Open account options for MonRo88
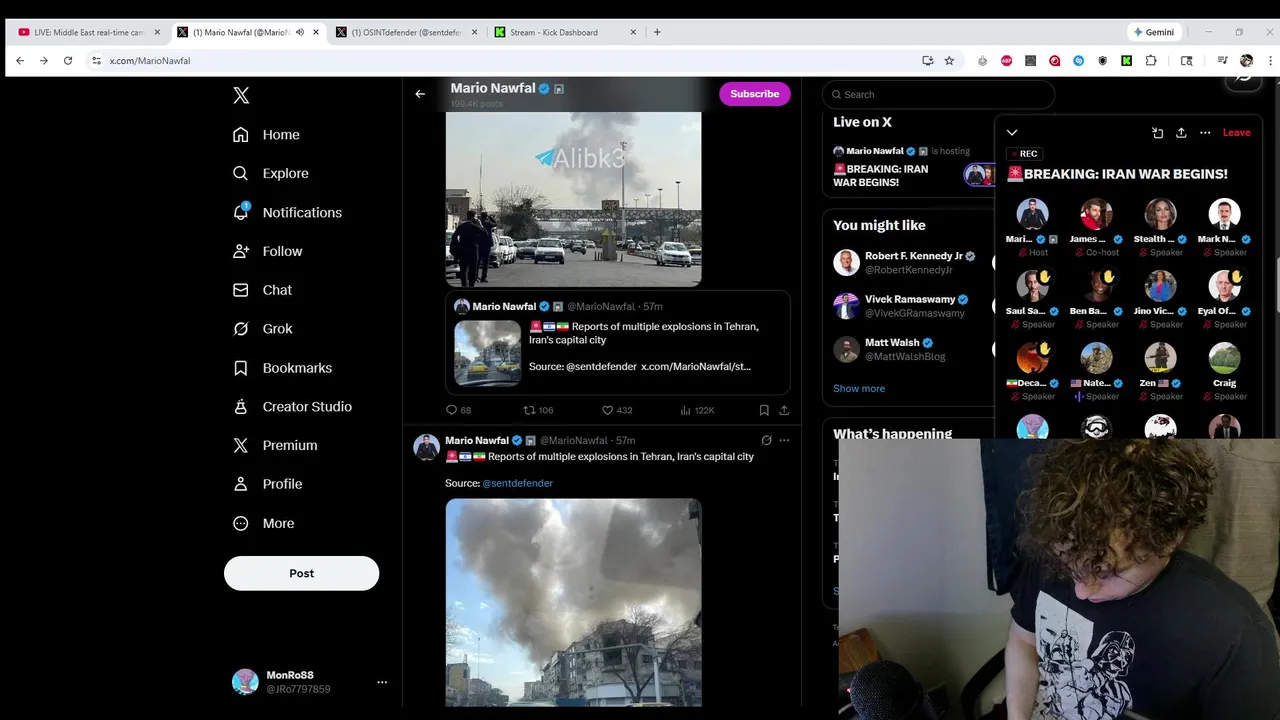Viewport: 1280px width, 720px height. 382,682
